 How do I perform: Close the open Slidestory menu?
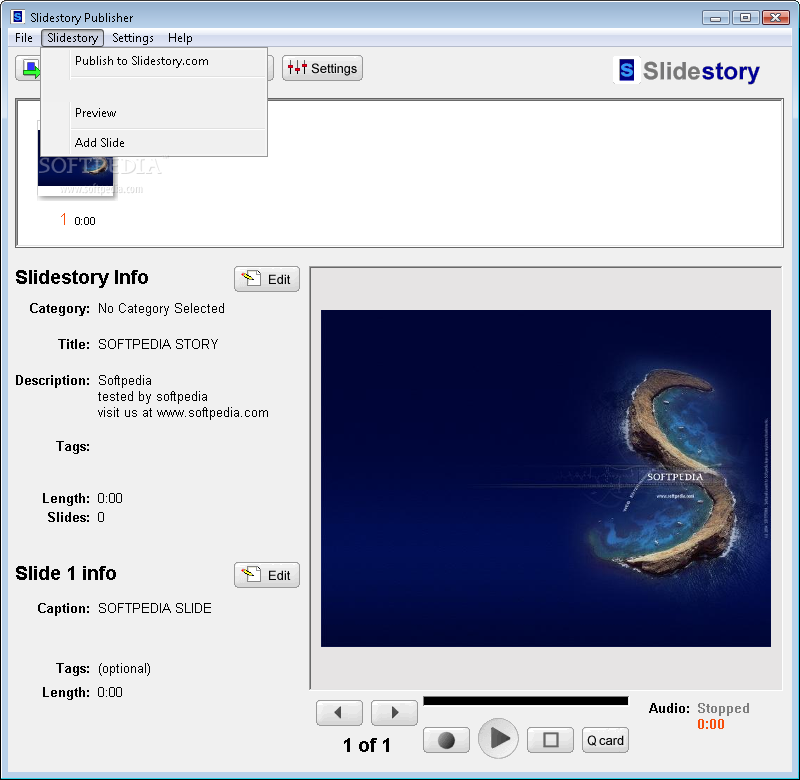72,38
